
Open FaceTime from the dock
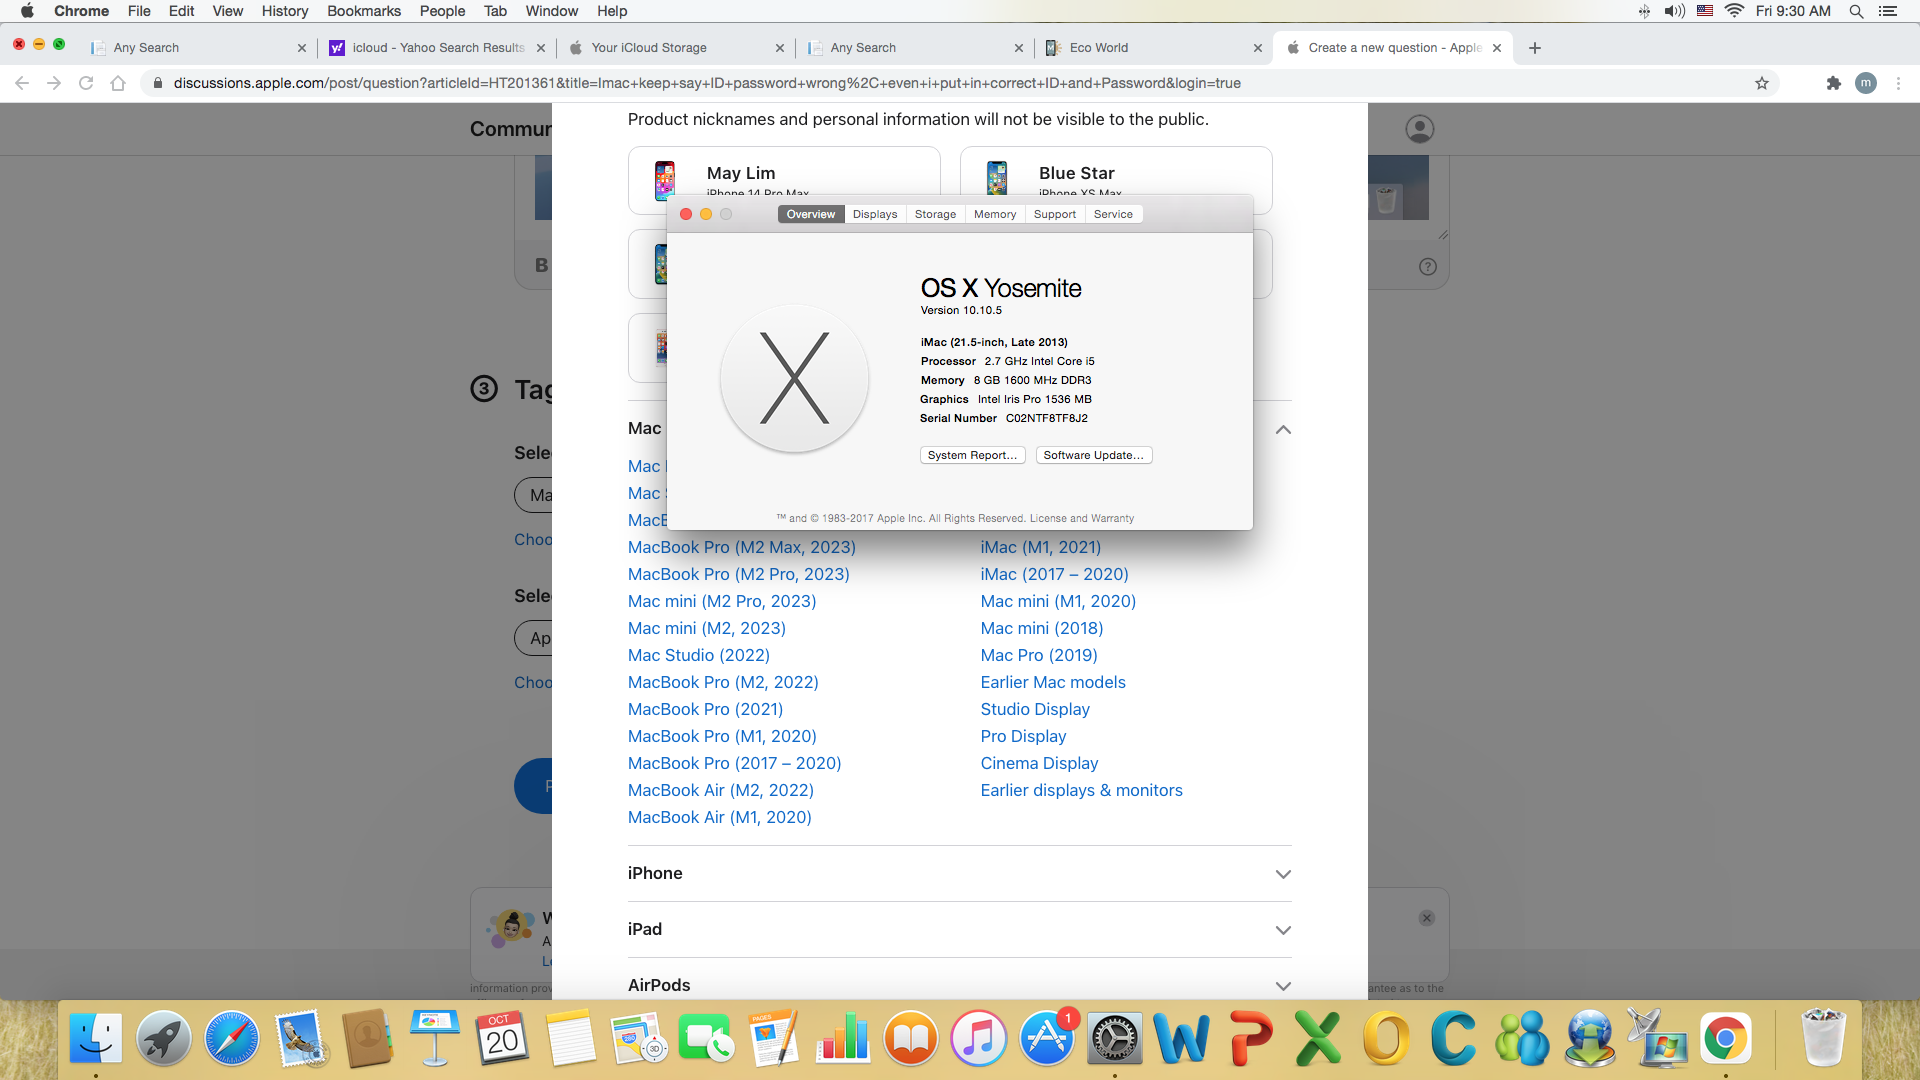(706, 1039)
